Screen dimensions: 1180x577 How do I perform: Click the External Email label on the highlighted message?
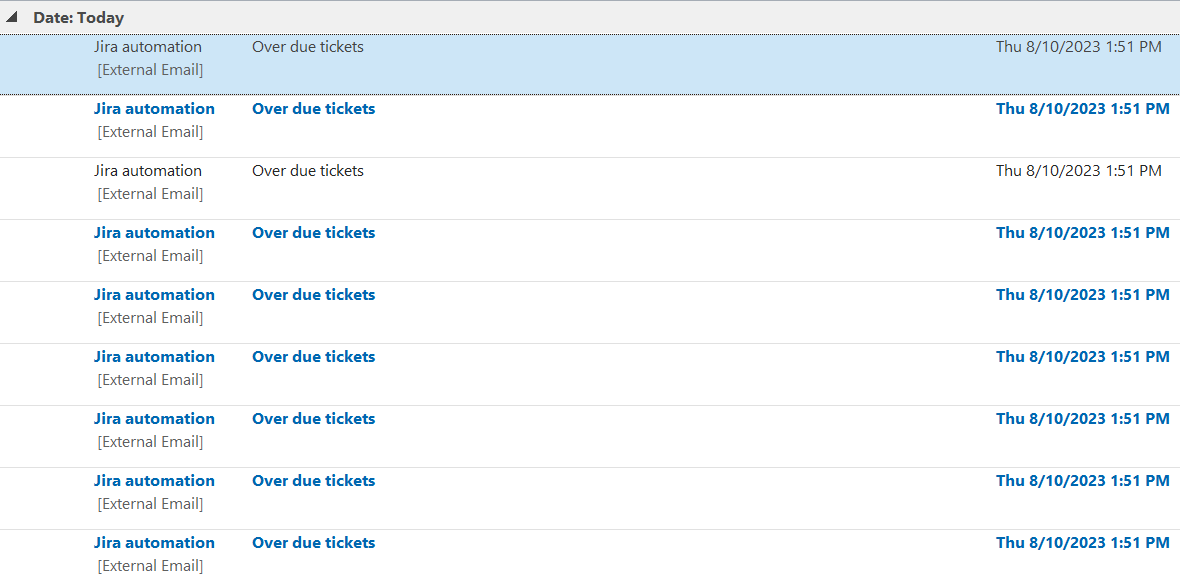150,69
